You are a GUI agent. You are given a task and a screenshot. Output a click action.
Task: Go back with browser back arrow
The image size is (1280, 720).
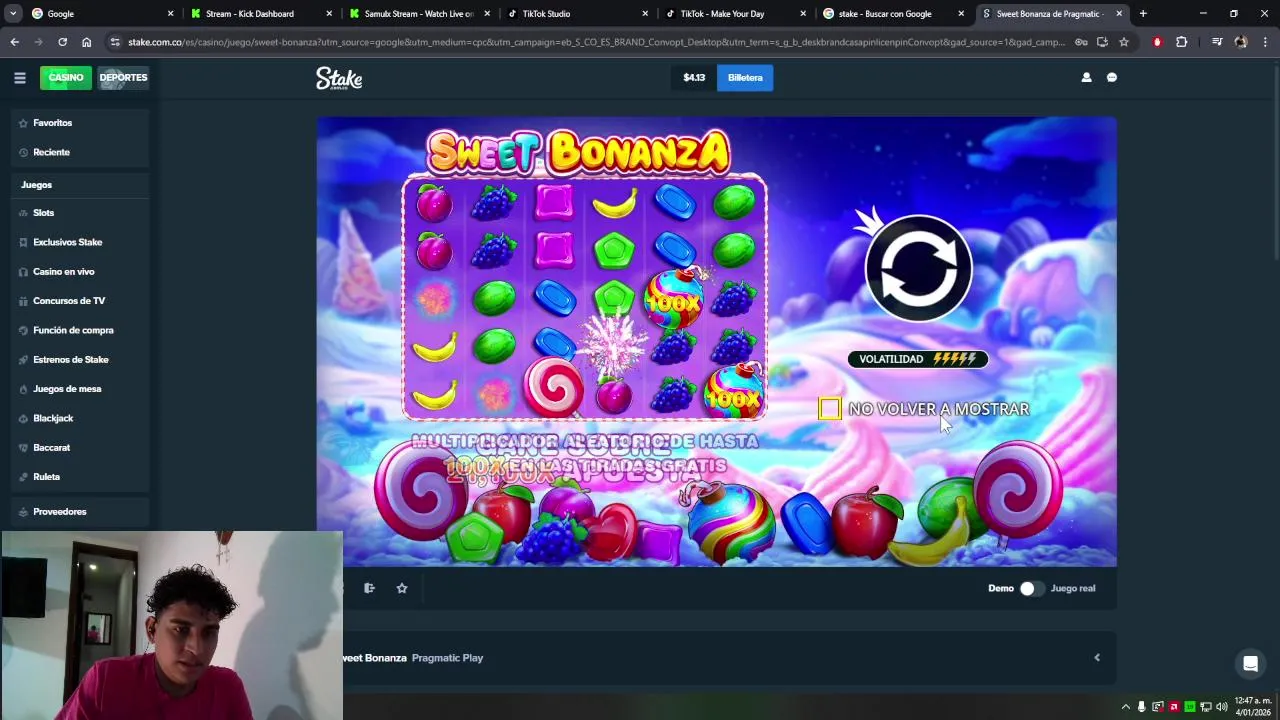pos(14,42)
